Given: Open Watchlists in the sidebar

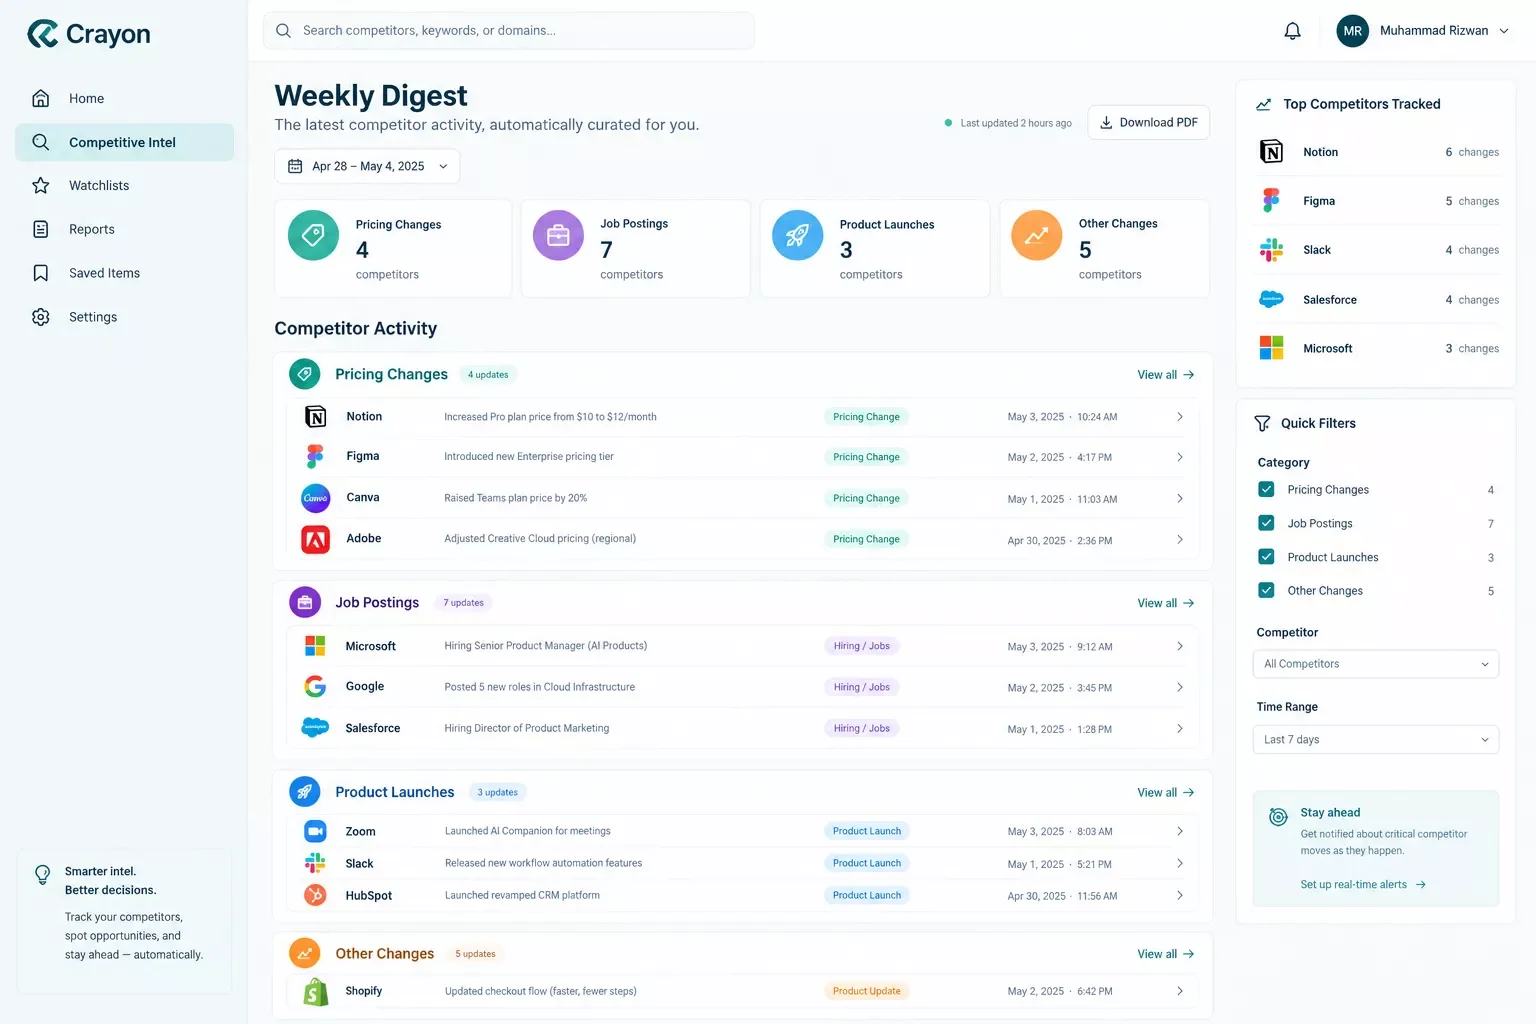Looking at the screenshot, I should pyautogui.click(x=124, y=186).
